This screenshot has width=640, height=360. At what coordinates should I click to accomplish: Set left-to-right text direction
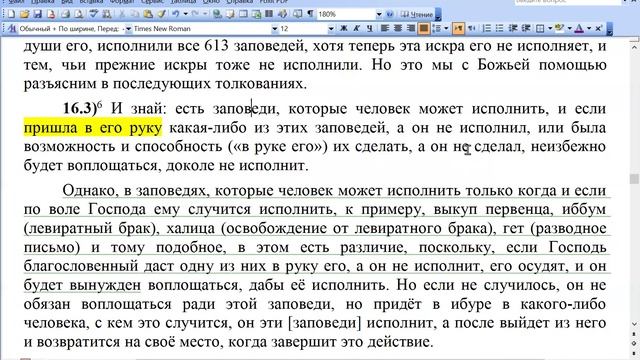[x=458, y=28]
